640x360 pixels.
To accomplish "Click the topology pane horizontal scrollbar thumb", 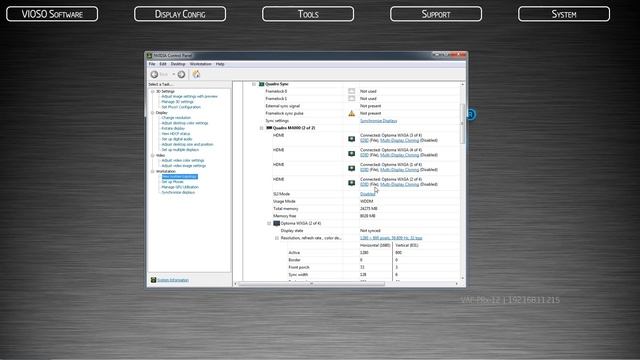I will [312, 284].
